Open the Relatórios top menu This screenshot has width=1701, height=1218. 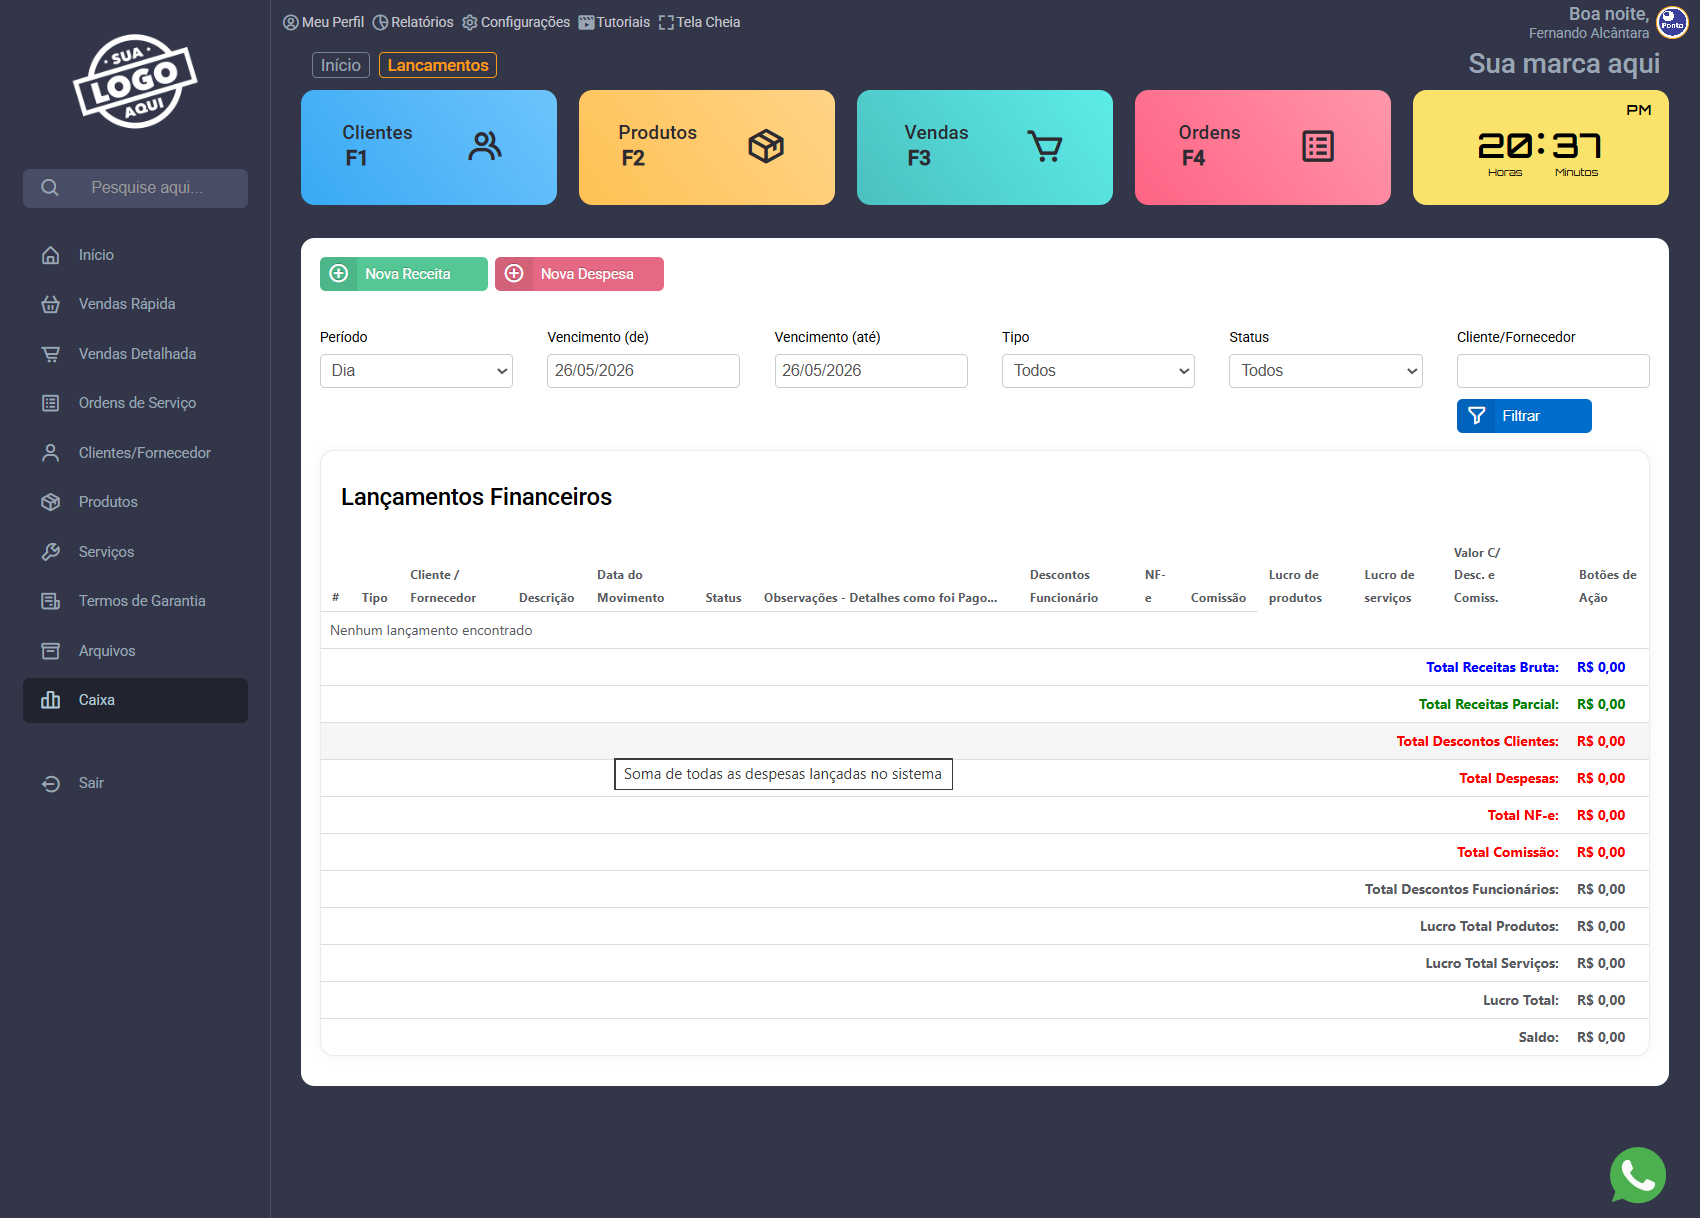pos(413,22)
